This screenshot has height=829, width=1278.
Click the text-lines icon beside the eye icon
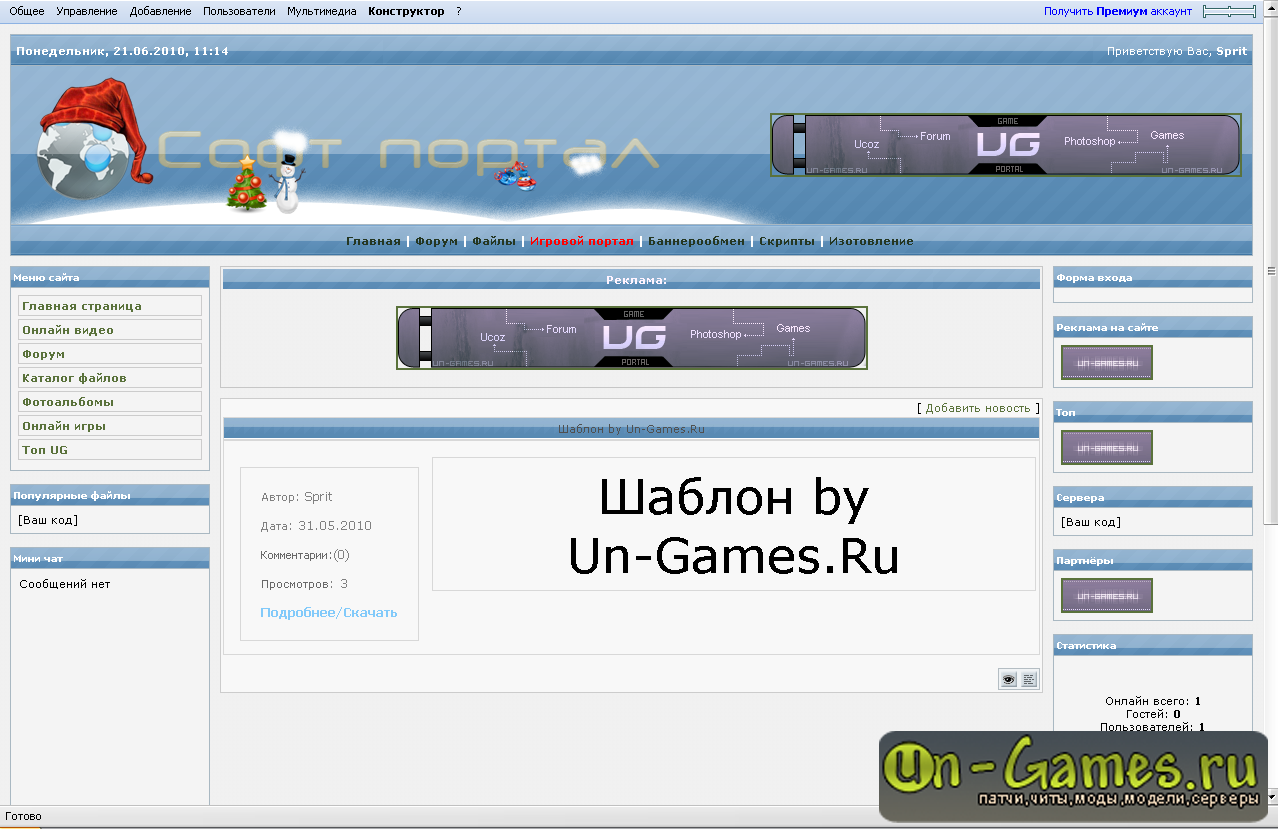[1029, 679]
